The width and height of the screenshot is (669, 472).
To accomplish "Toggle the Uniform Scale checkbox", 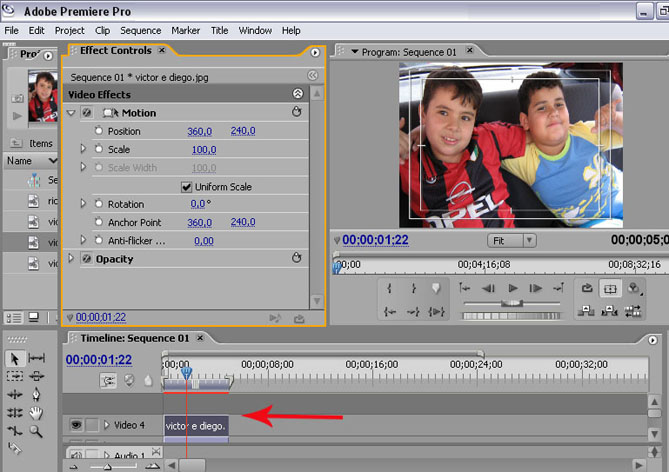I will tap(186, 187).
